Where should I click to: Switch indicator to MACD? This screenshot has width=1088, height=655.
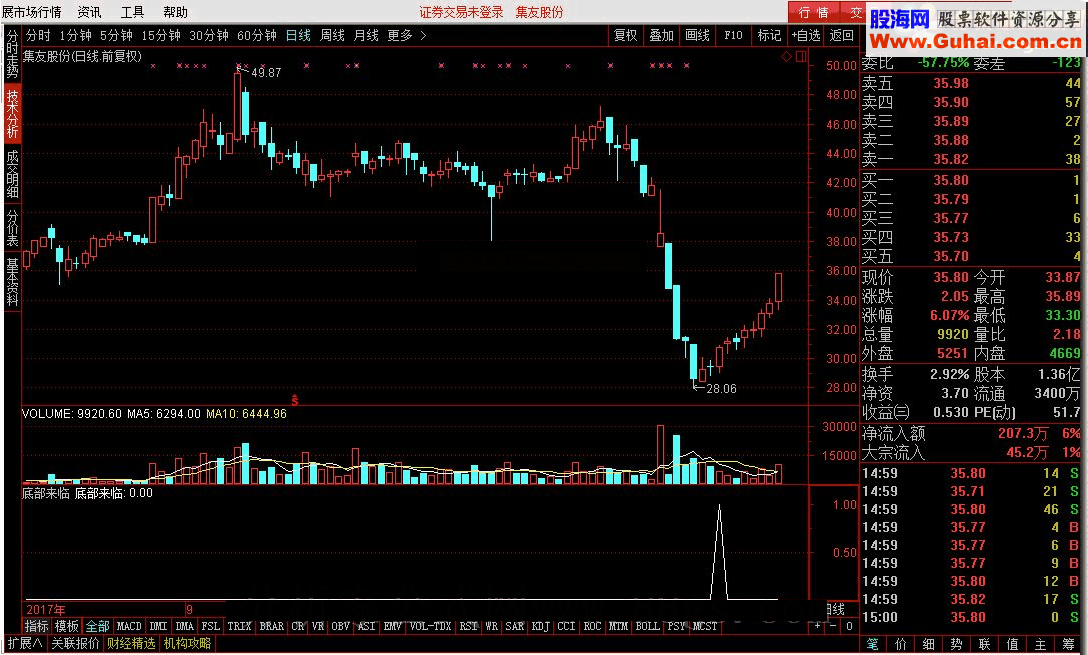(129, 626)
